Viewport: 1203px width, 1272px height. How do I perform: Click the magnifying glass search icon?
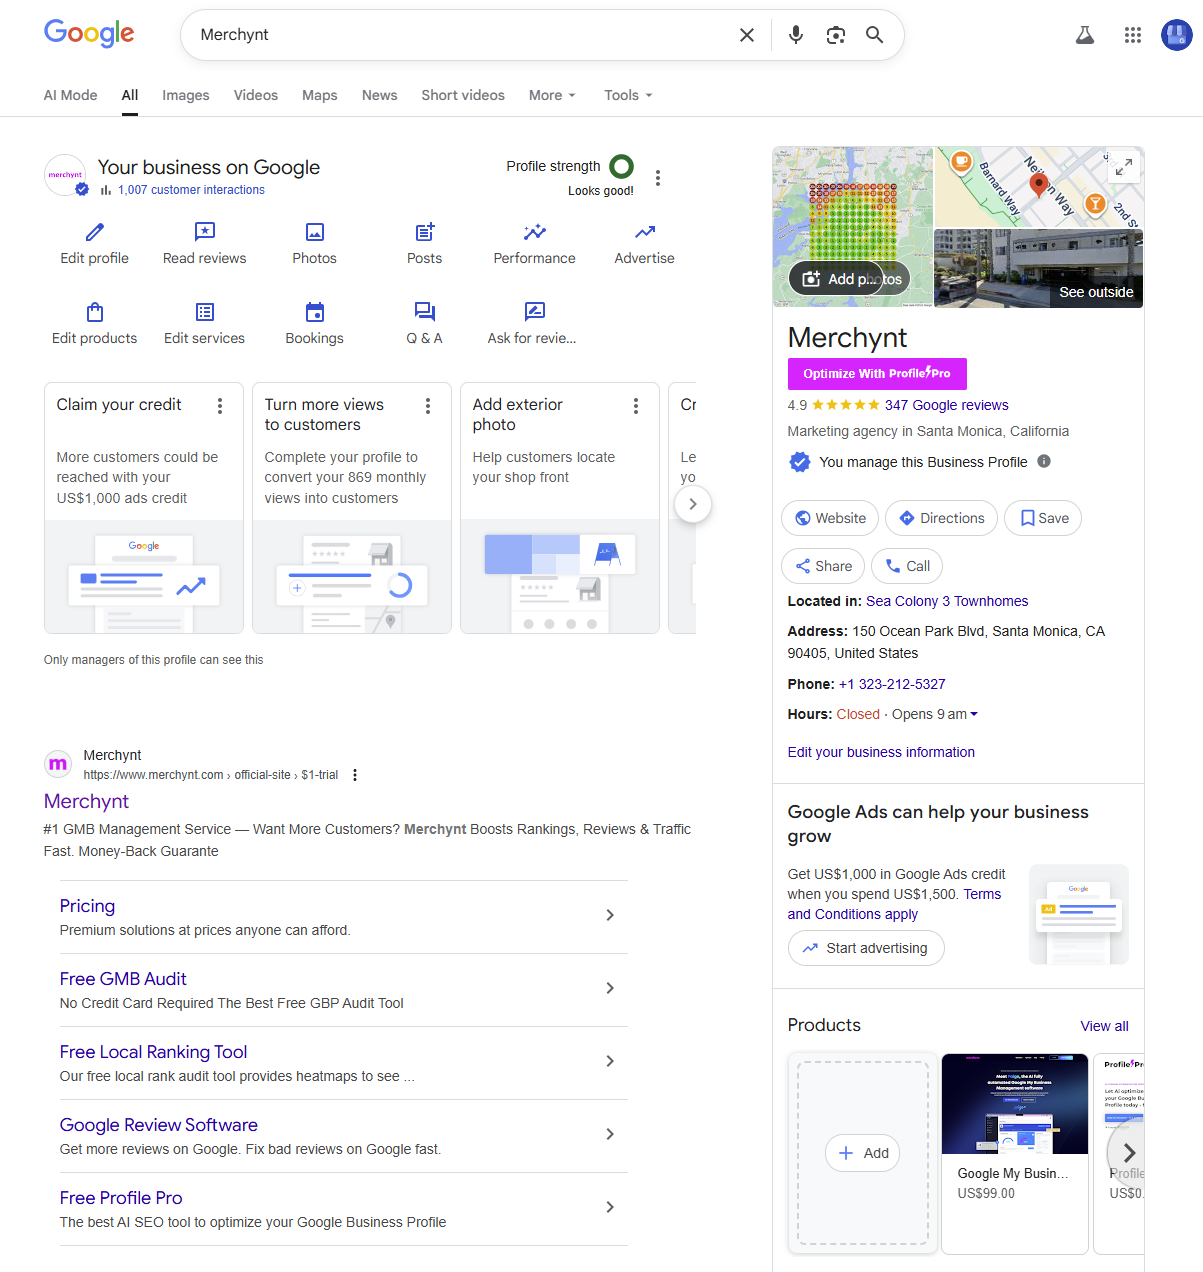coord(875,35)
